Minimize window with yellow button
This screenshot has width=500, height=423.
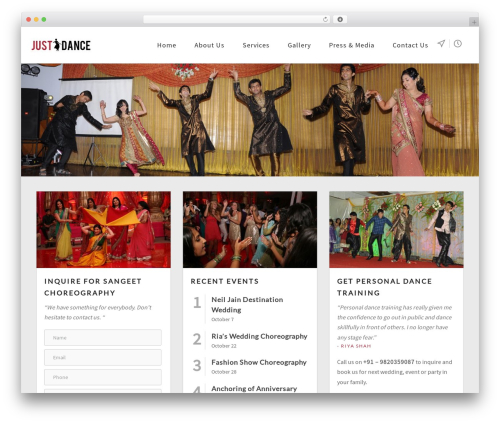point(36,19)
